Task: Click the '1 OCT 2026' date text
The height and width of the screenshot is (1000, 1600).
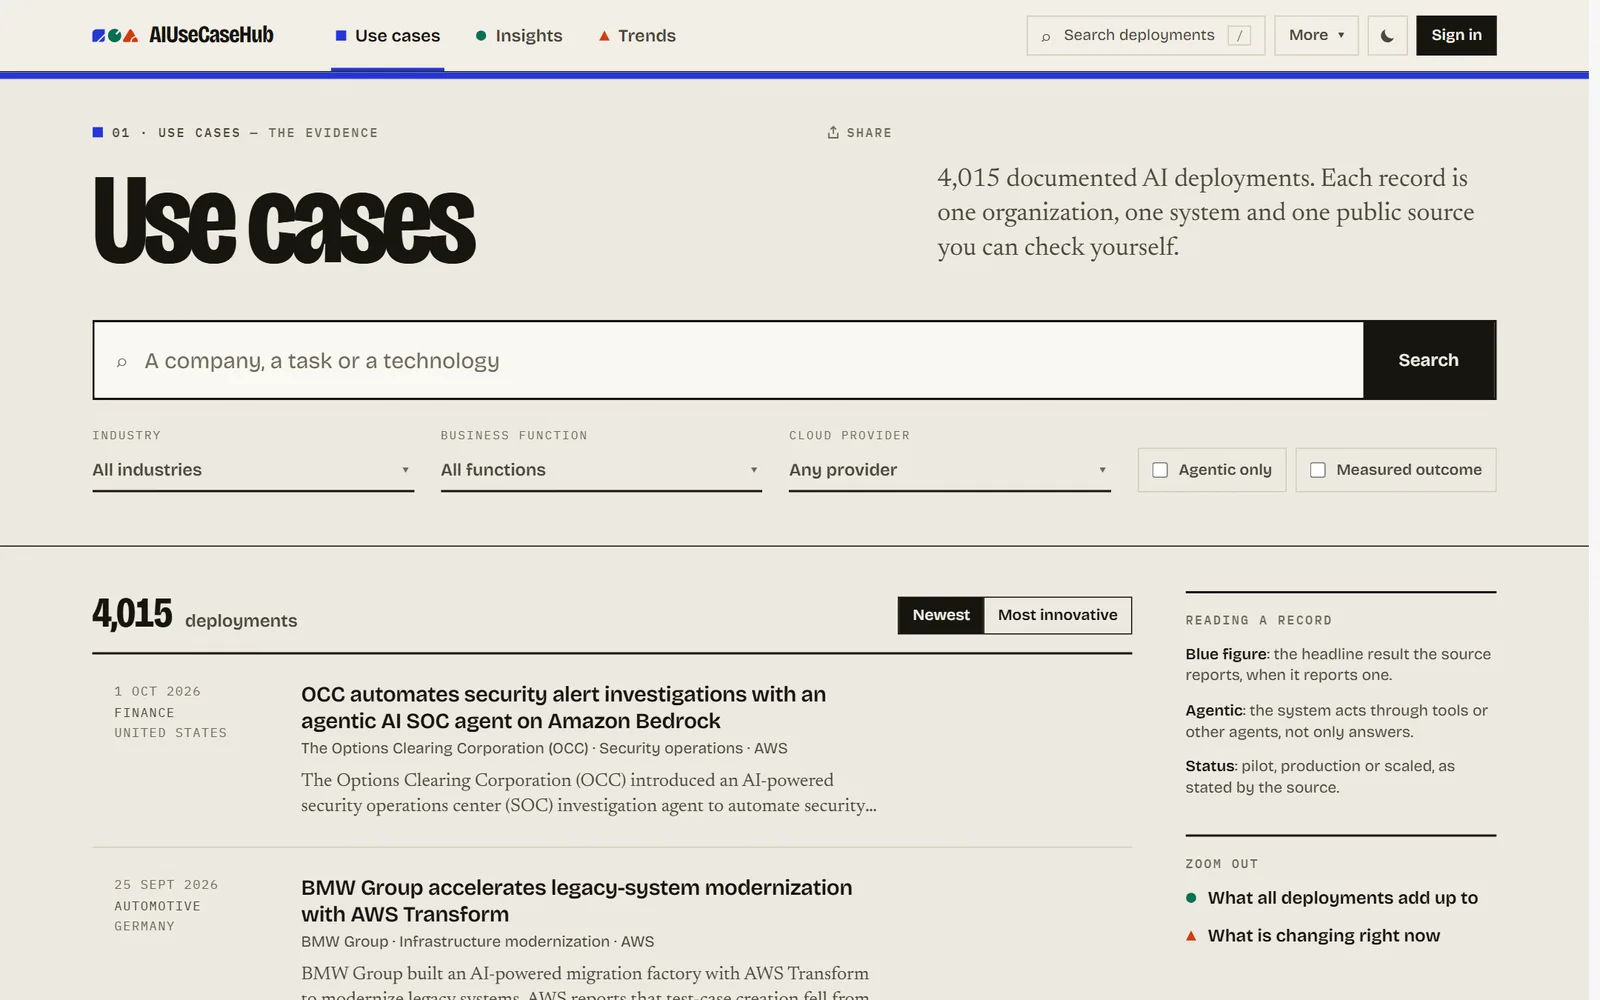Action: 157,691
